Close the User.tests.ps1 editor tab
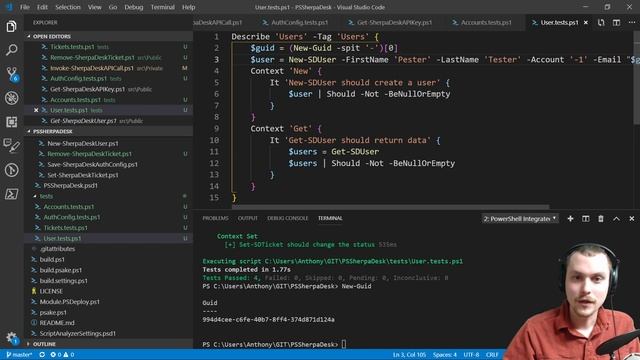The width and height of the screenshot is (640, 360). pos(586,22)
